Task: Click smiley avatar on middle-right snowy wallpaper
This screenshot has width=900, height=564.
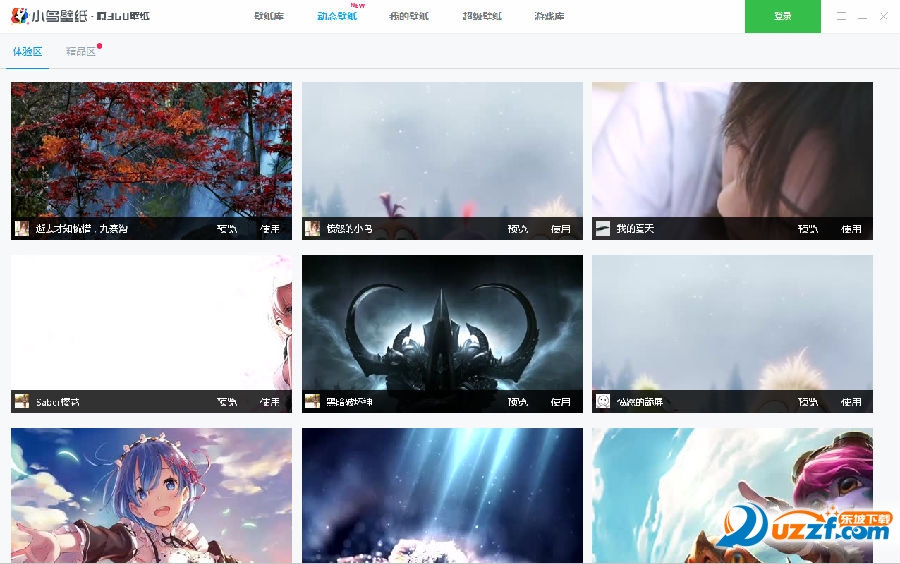Action: point(602,401)
